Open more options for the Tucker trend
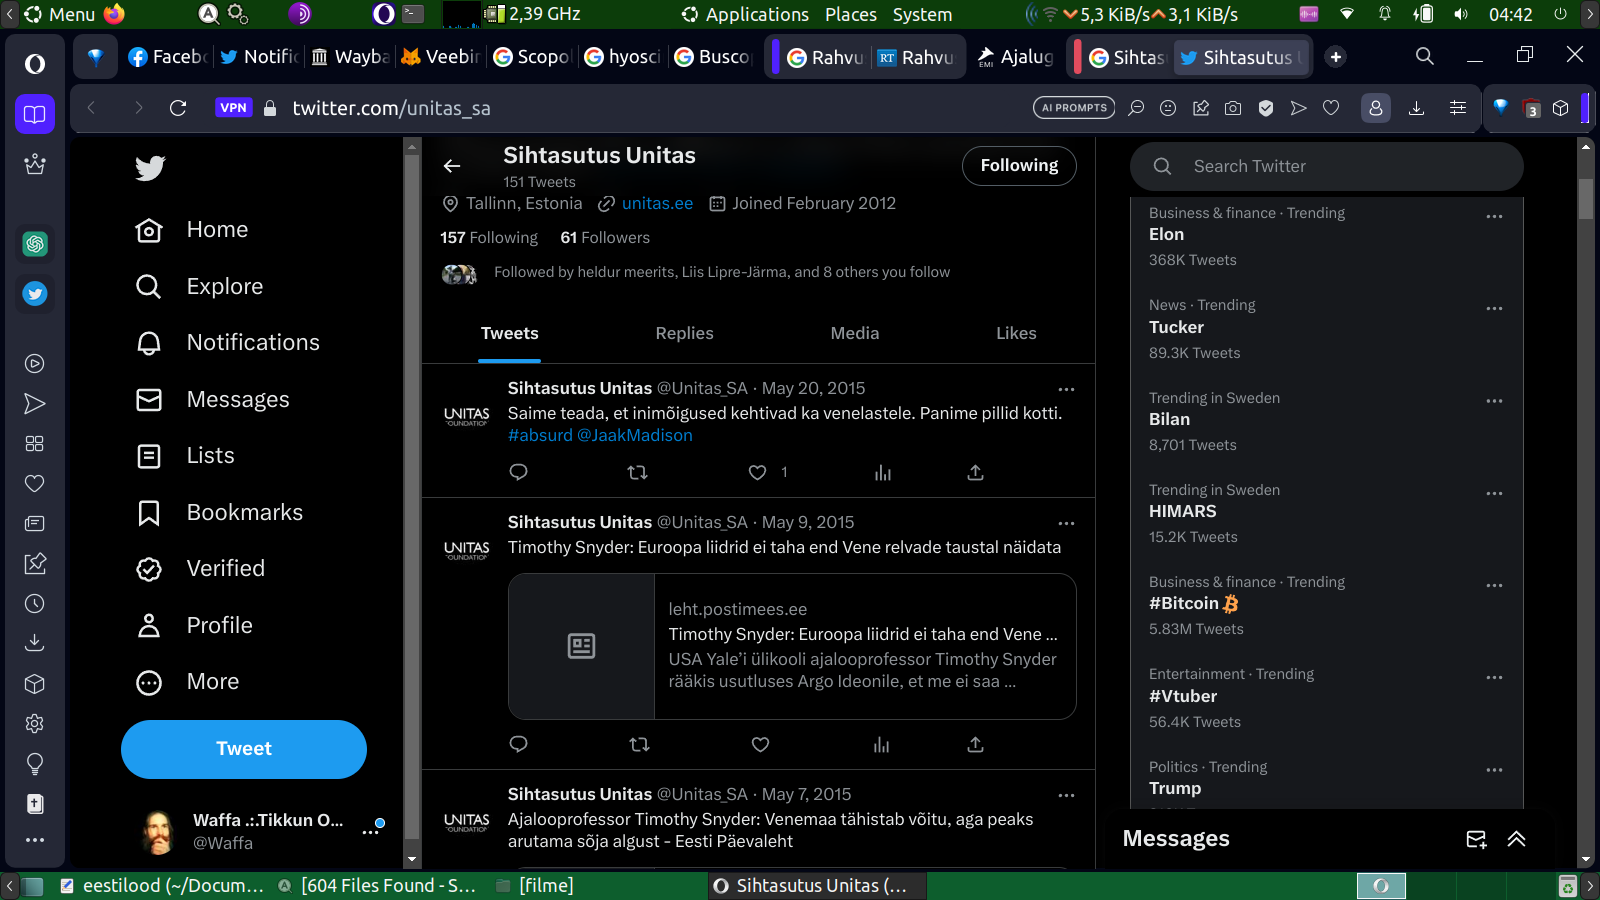This screenshot has height=900, width=1600. coord(1494,308)
